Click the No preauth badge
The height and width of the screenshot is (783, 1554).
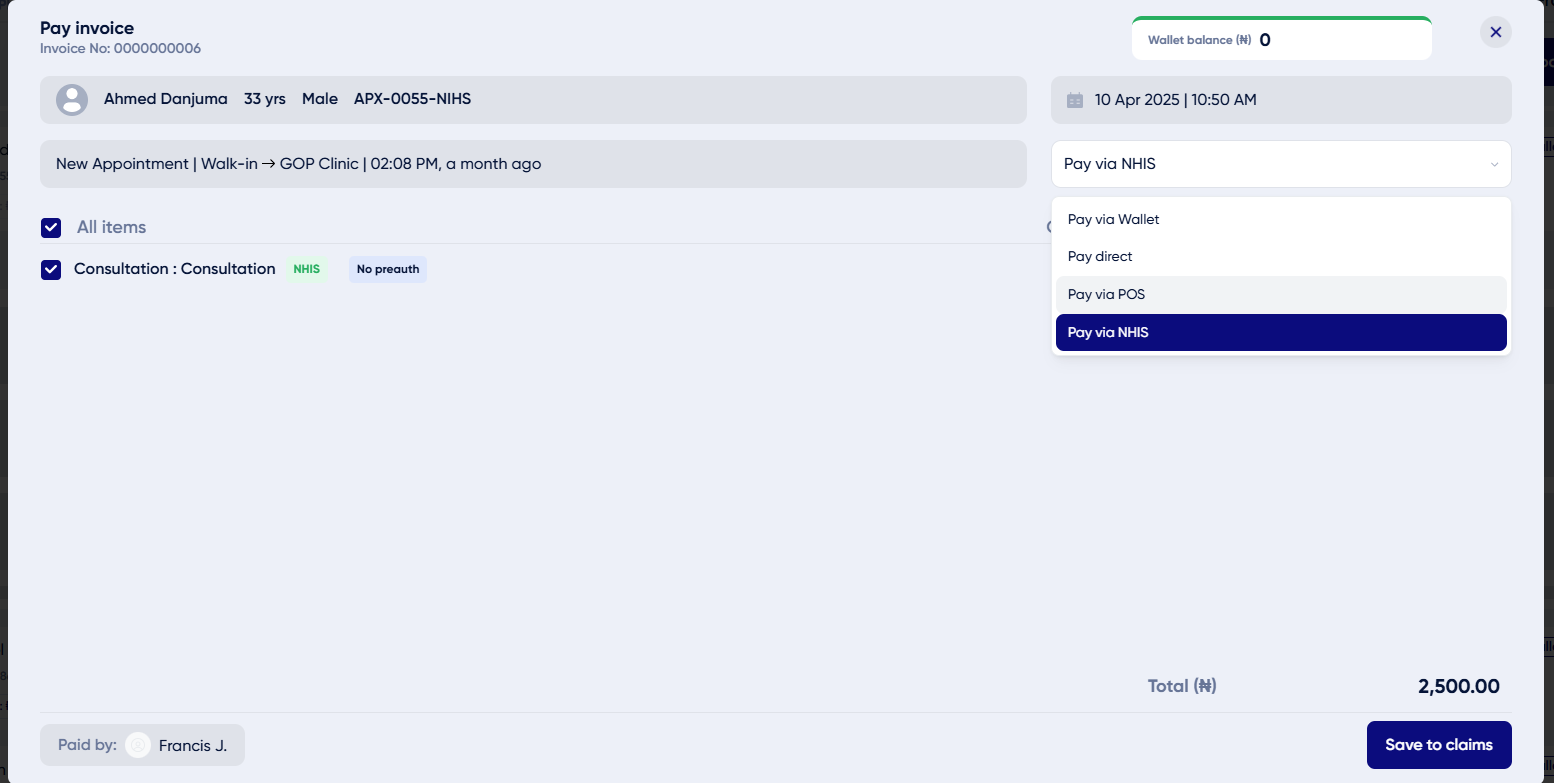387,269
